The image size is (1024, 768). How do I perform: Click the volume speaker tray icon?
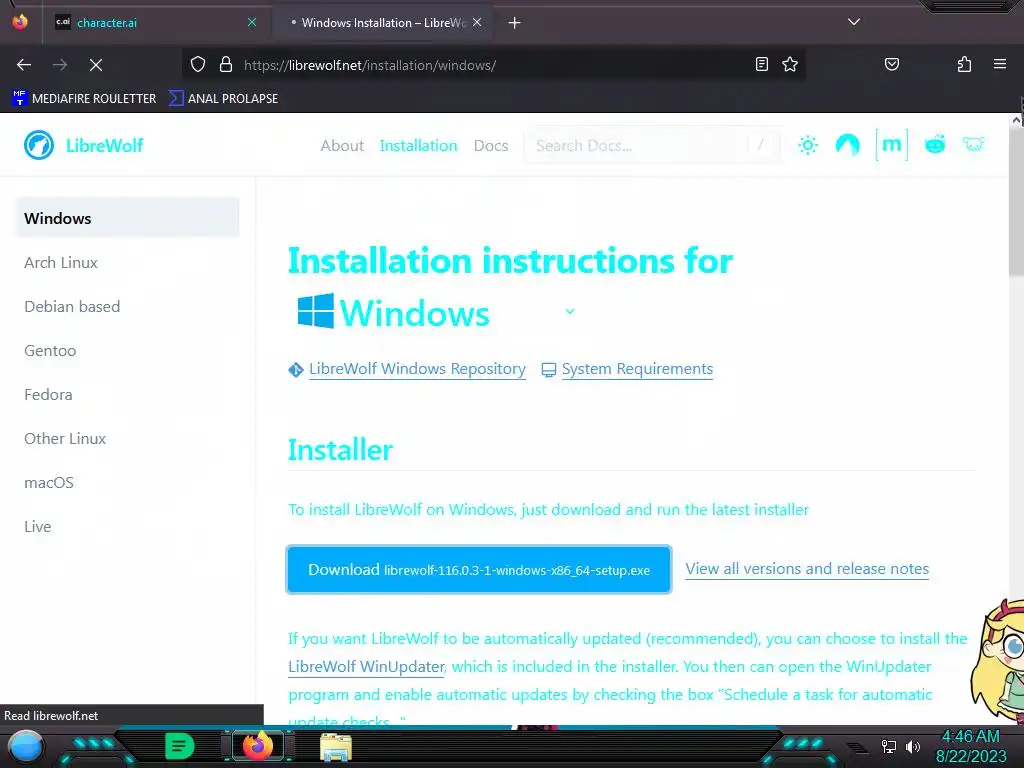[913, 746]
